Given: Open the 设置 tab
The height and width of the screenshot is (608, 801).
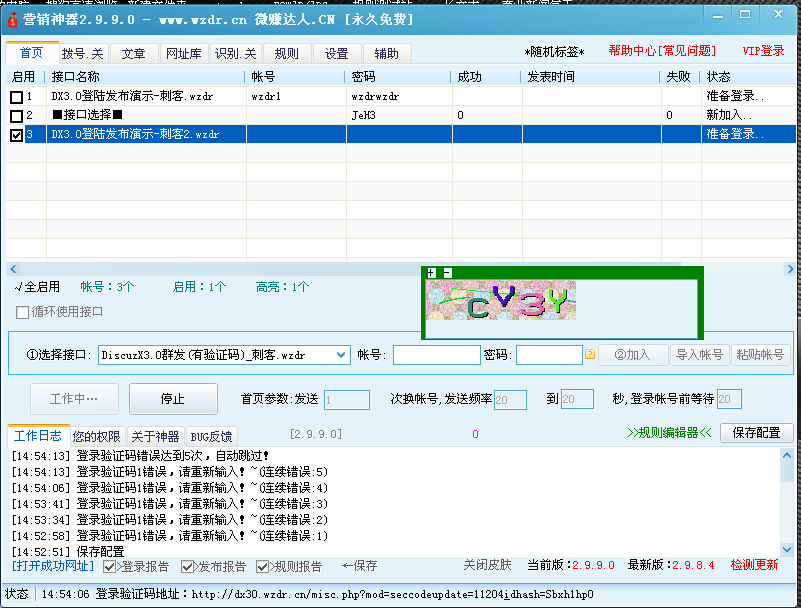Looking at the screenshot, I should 337,53.
